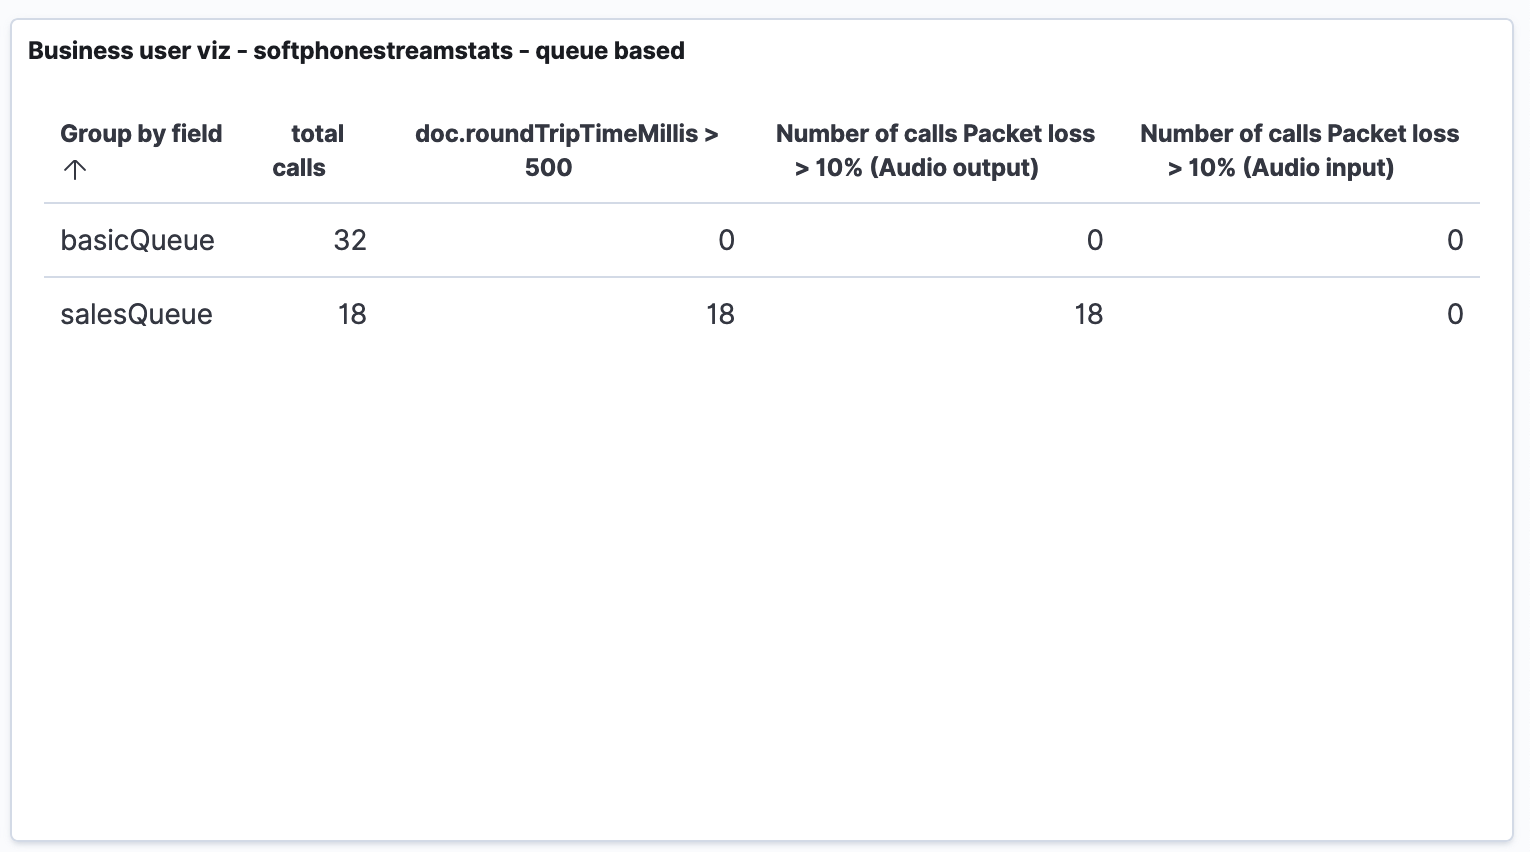This screenshot has width=1530, height=852.
Task: Click doc.roundTripTimeMillis > 500 column header
Action: [x=567, y=150]
